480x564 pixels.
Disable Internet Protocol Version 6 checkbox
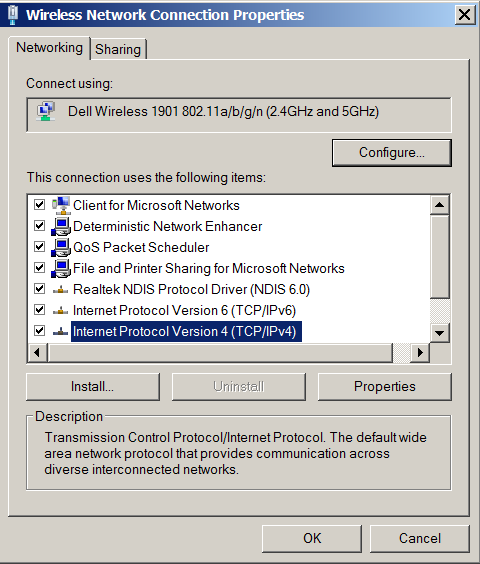39,310
